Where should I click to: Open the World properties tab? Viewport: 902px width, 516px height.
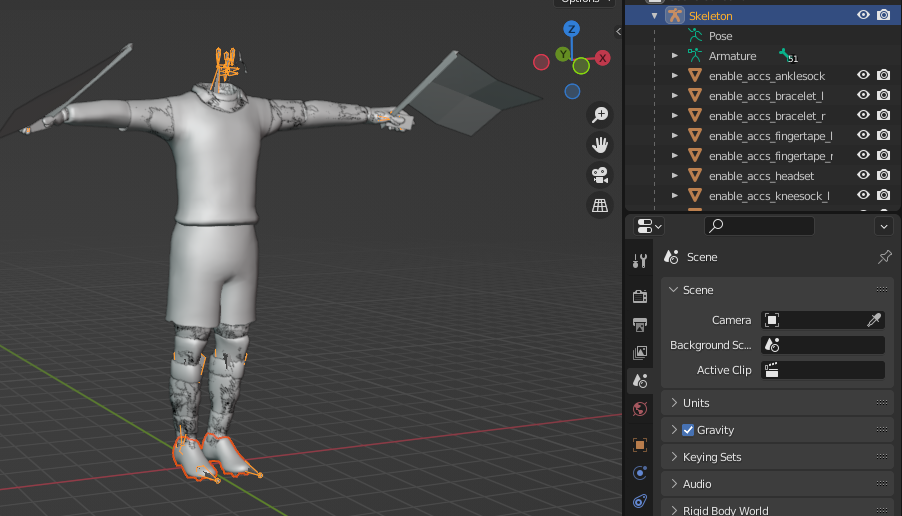[640, 409]
